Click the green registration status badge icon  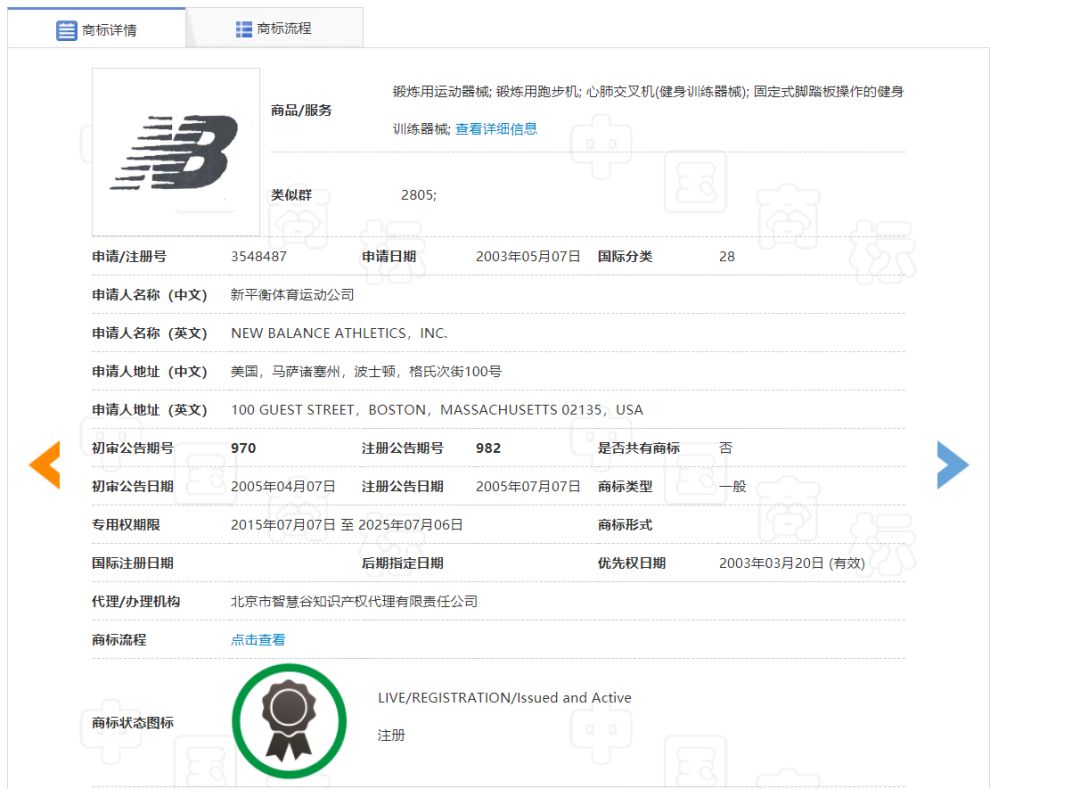click(x=289, y=721)
